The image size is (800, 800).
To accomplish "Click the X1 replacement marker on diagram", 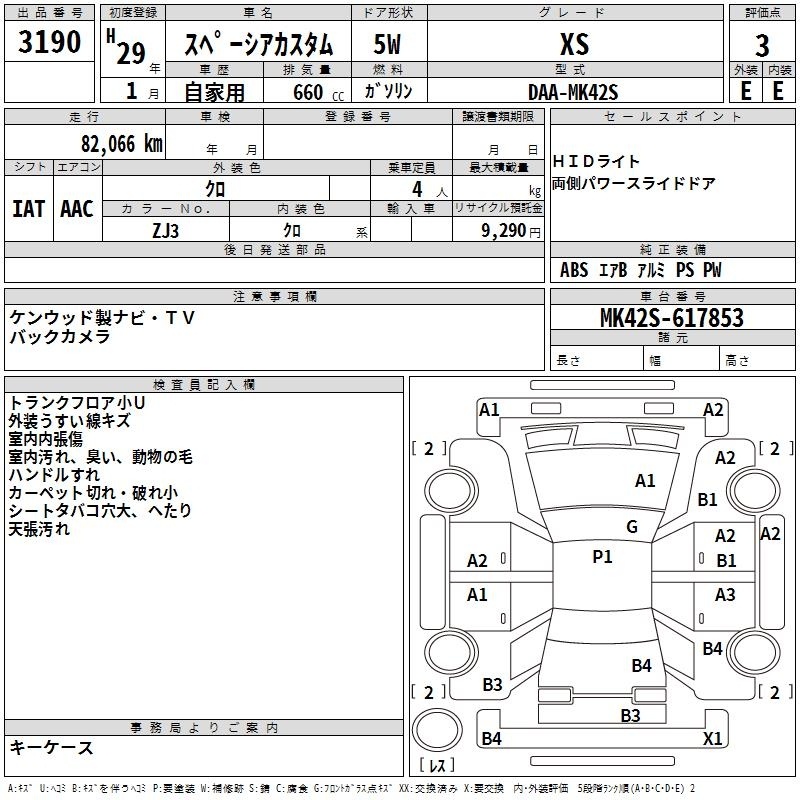I will click(712, 739).
